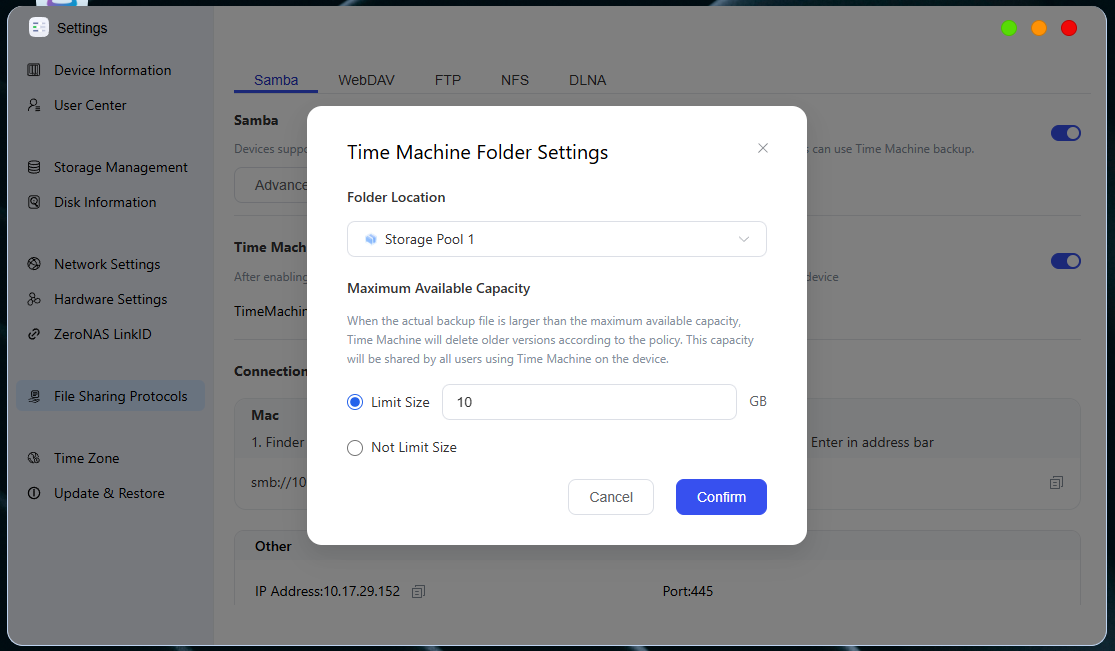Select the Disk Information icon

33,202
